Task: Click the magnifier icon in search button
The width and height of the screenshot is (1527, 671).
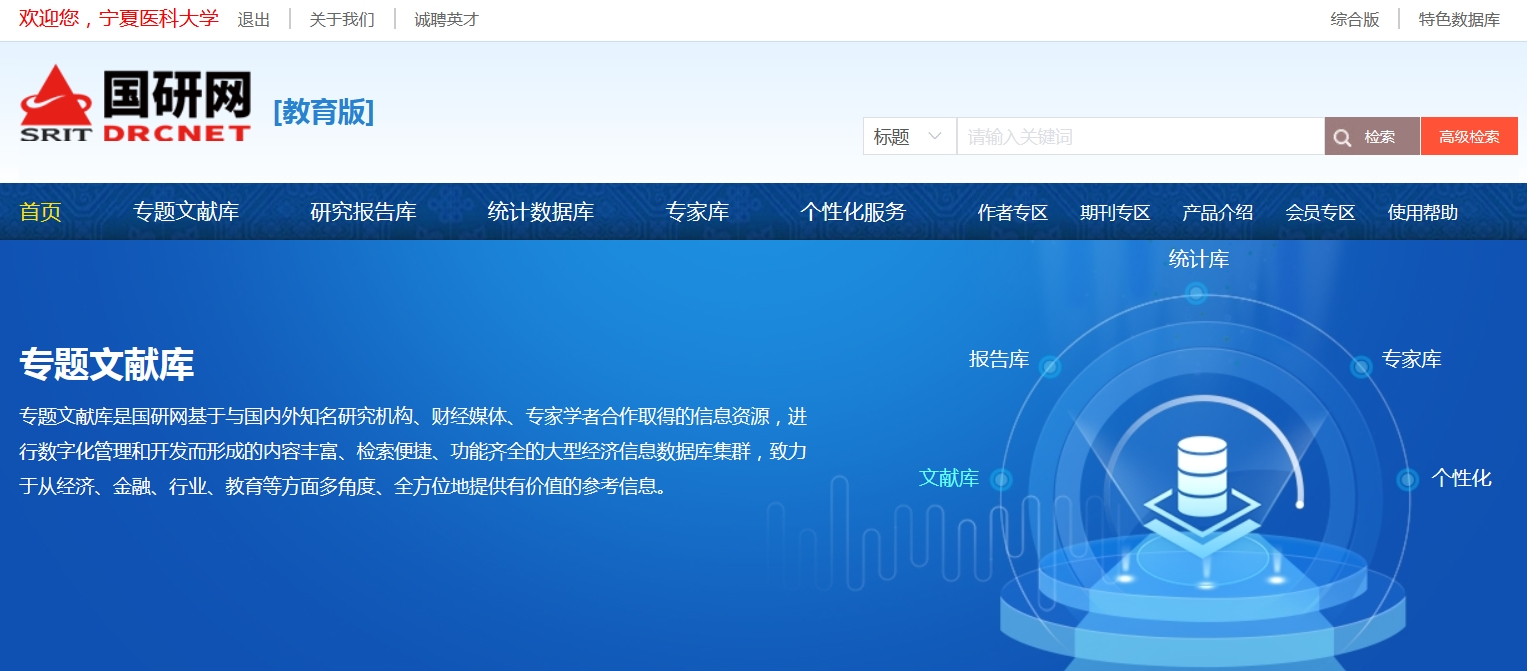Action: (1343, 137)
